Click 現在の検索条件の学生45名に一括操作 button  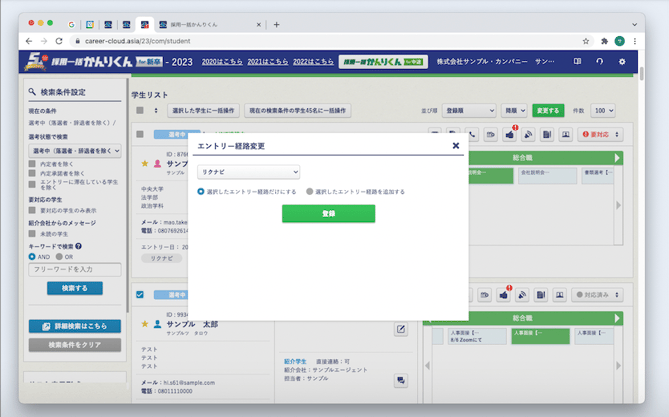(x=297, y=111)
